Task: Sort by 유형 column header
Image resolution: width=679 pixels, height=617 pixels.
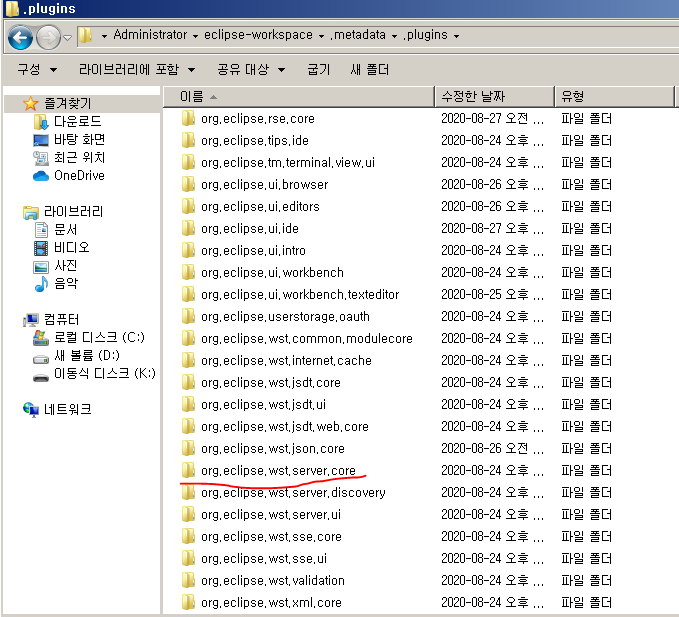Action: point(614,97)
